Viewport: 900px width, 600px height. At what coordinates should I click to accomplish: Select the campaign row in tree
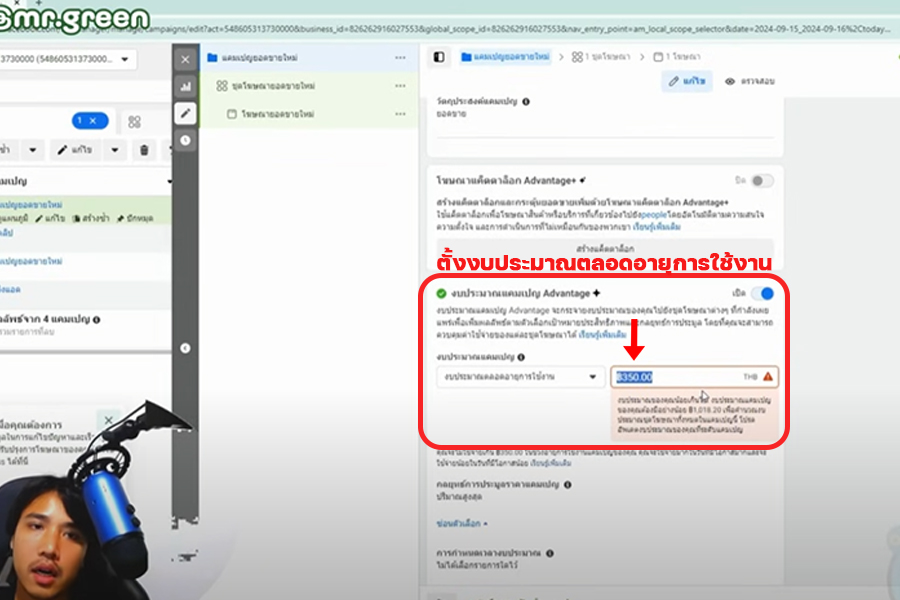[x=309, y=57]
